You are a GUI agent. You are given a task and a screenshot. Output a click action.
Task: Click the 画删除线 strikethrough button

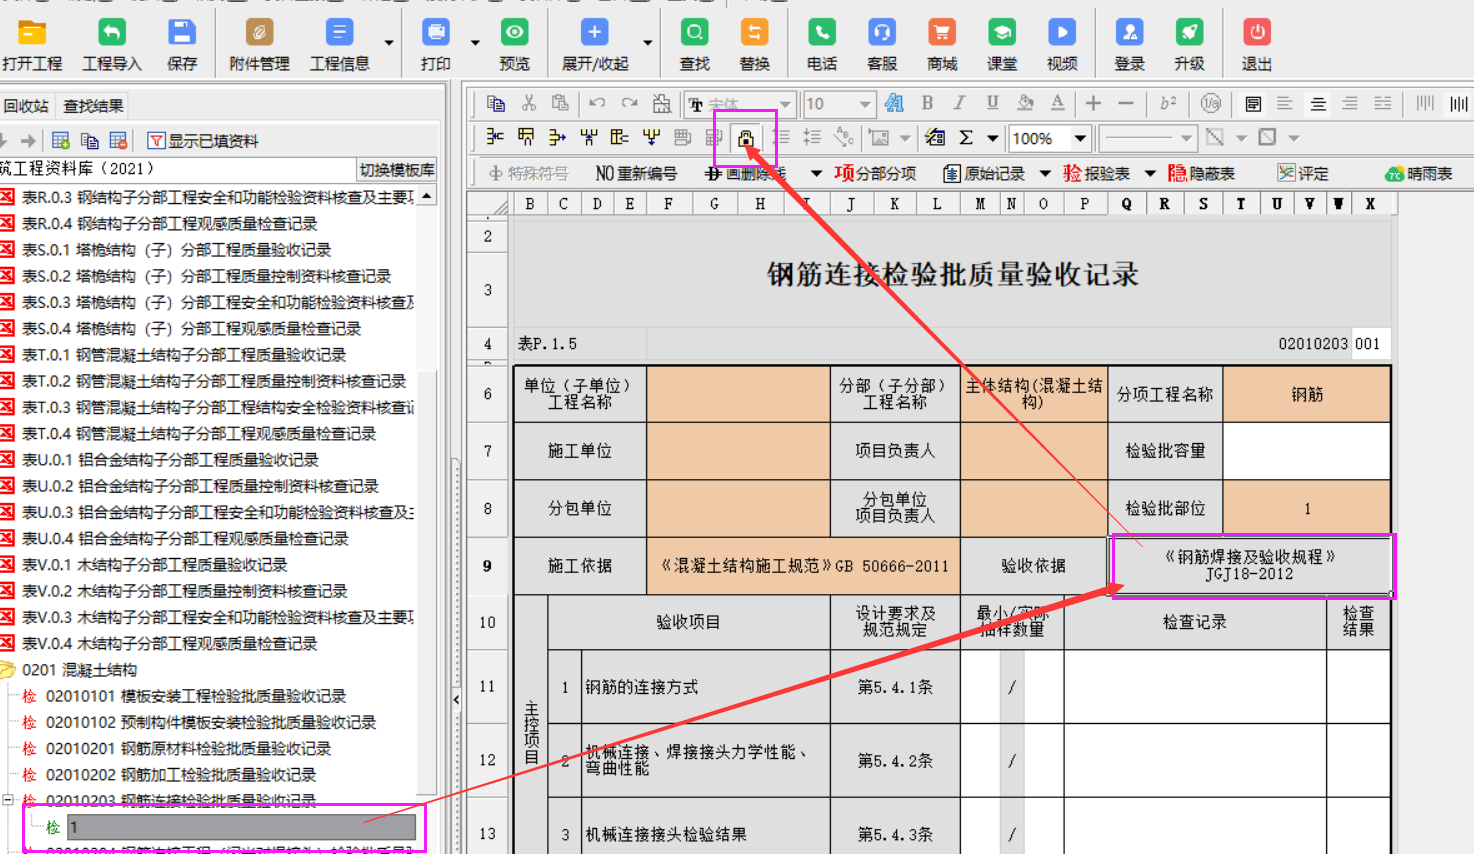745,174
